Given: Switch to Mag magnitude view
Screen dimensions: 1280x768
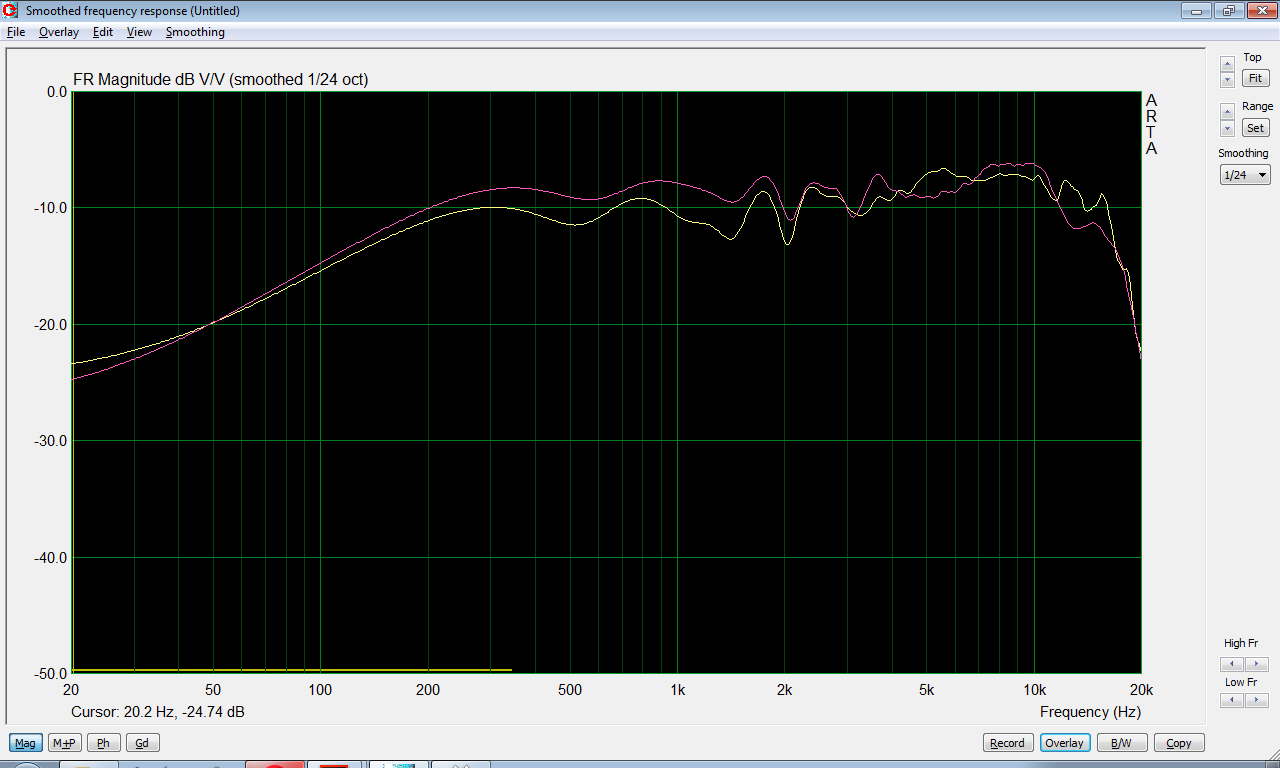Looking at the screenshot, I should [26, 743].
